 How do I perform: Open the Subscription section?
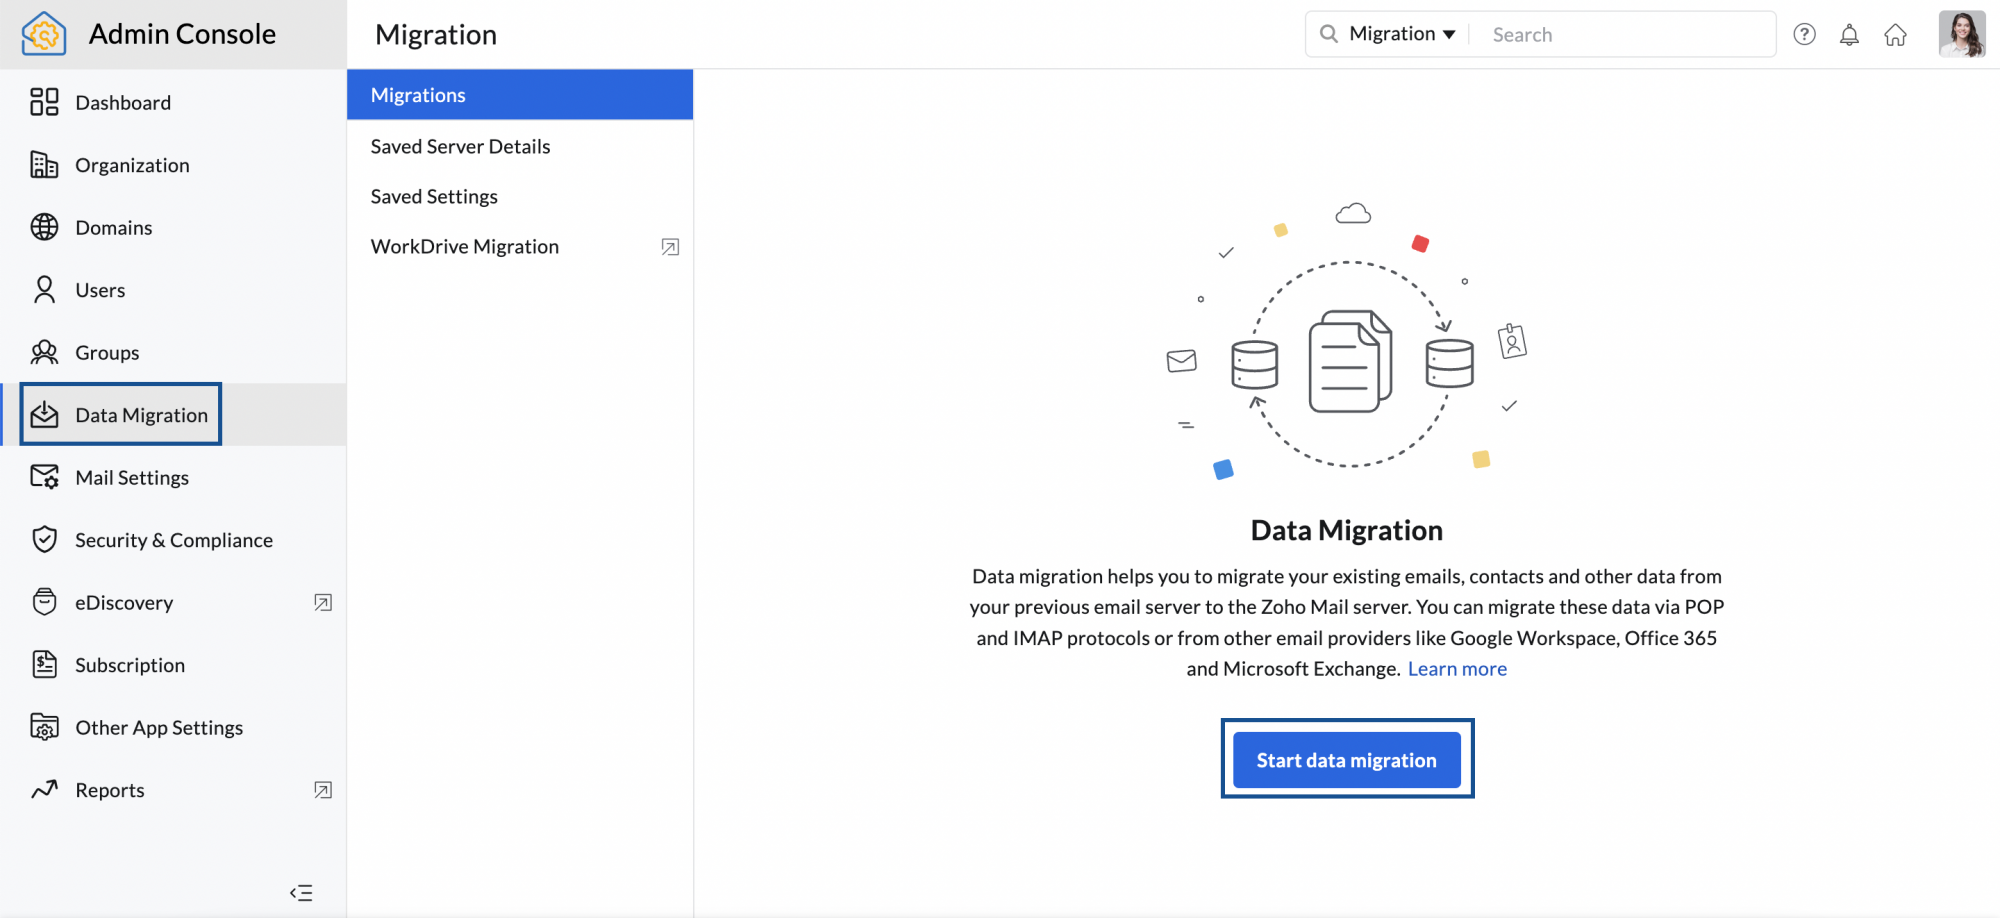tap(130, 664)
